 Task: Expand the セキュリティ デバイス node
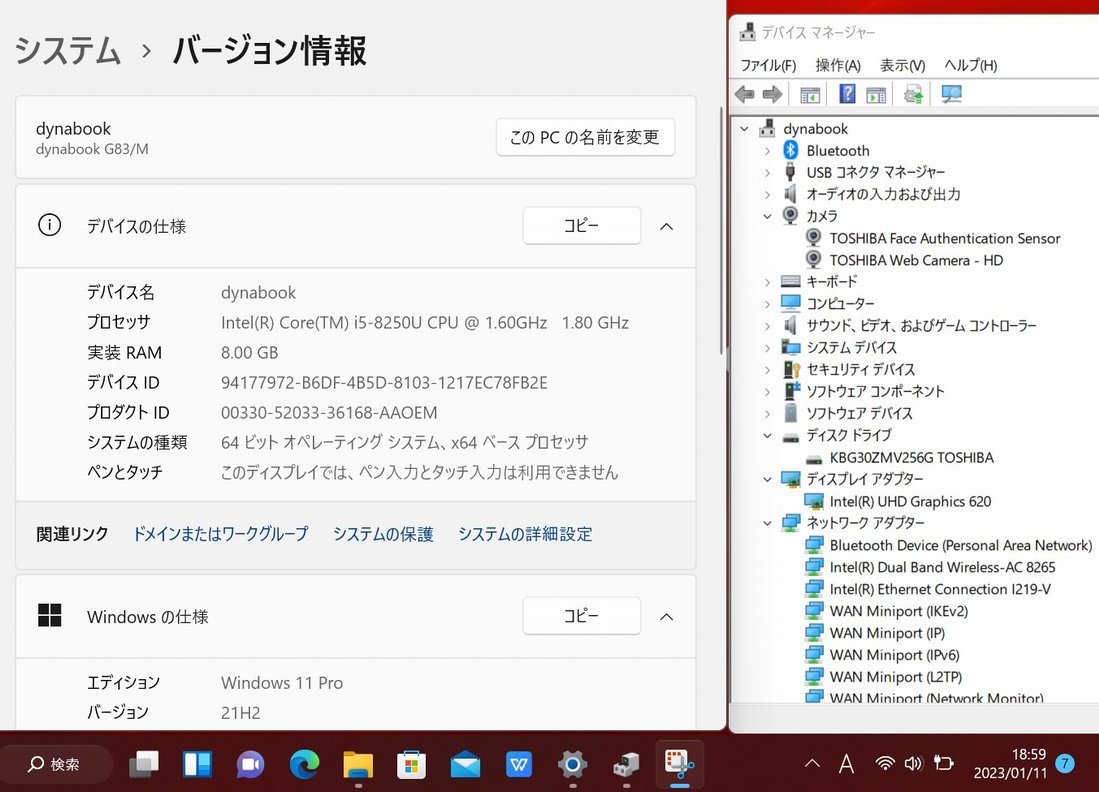click(767, 369)
